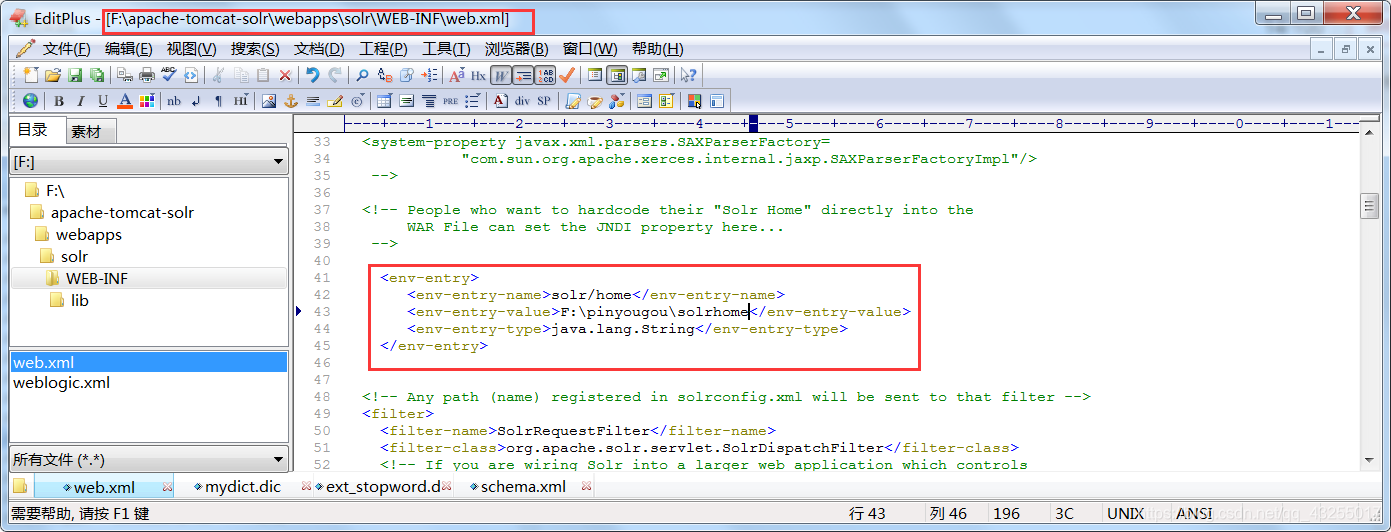Image resolution: width=1391 pixels, height=532 pixels.
Task: Select the apache-tomcat-solr folder
Action: click(122, 212)
